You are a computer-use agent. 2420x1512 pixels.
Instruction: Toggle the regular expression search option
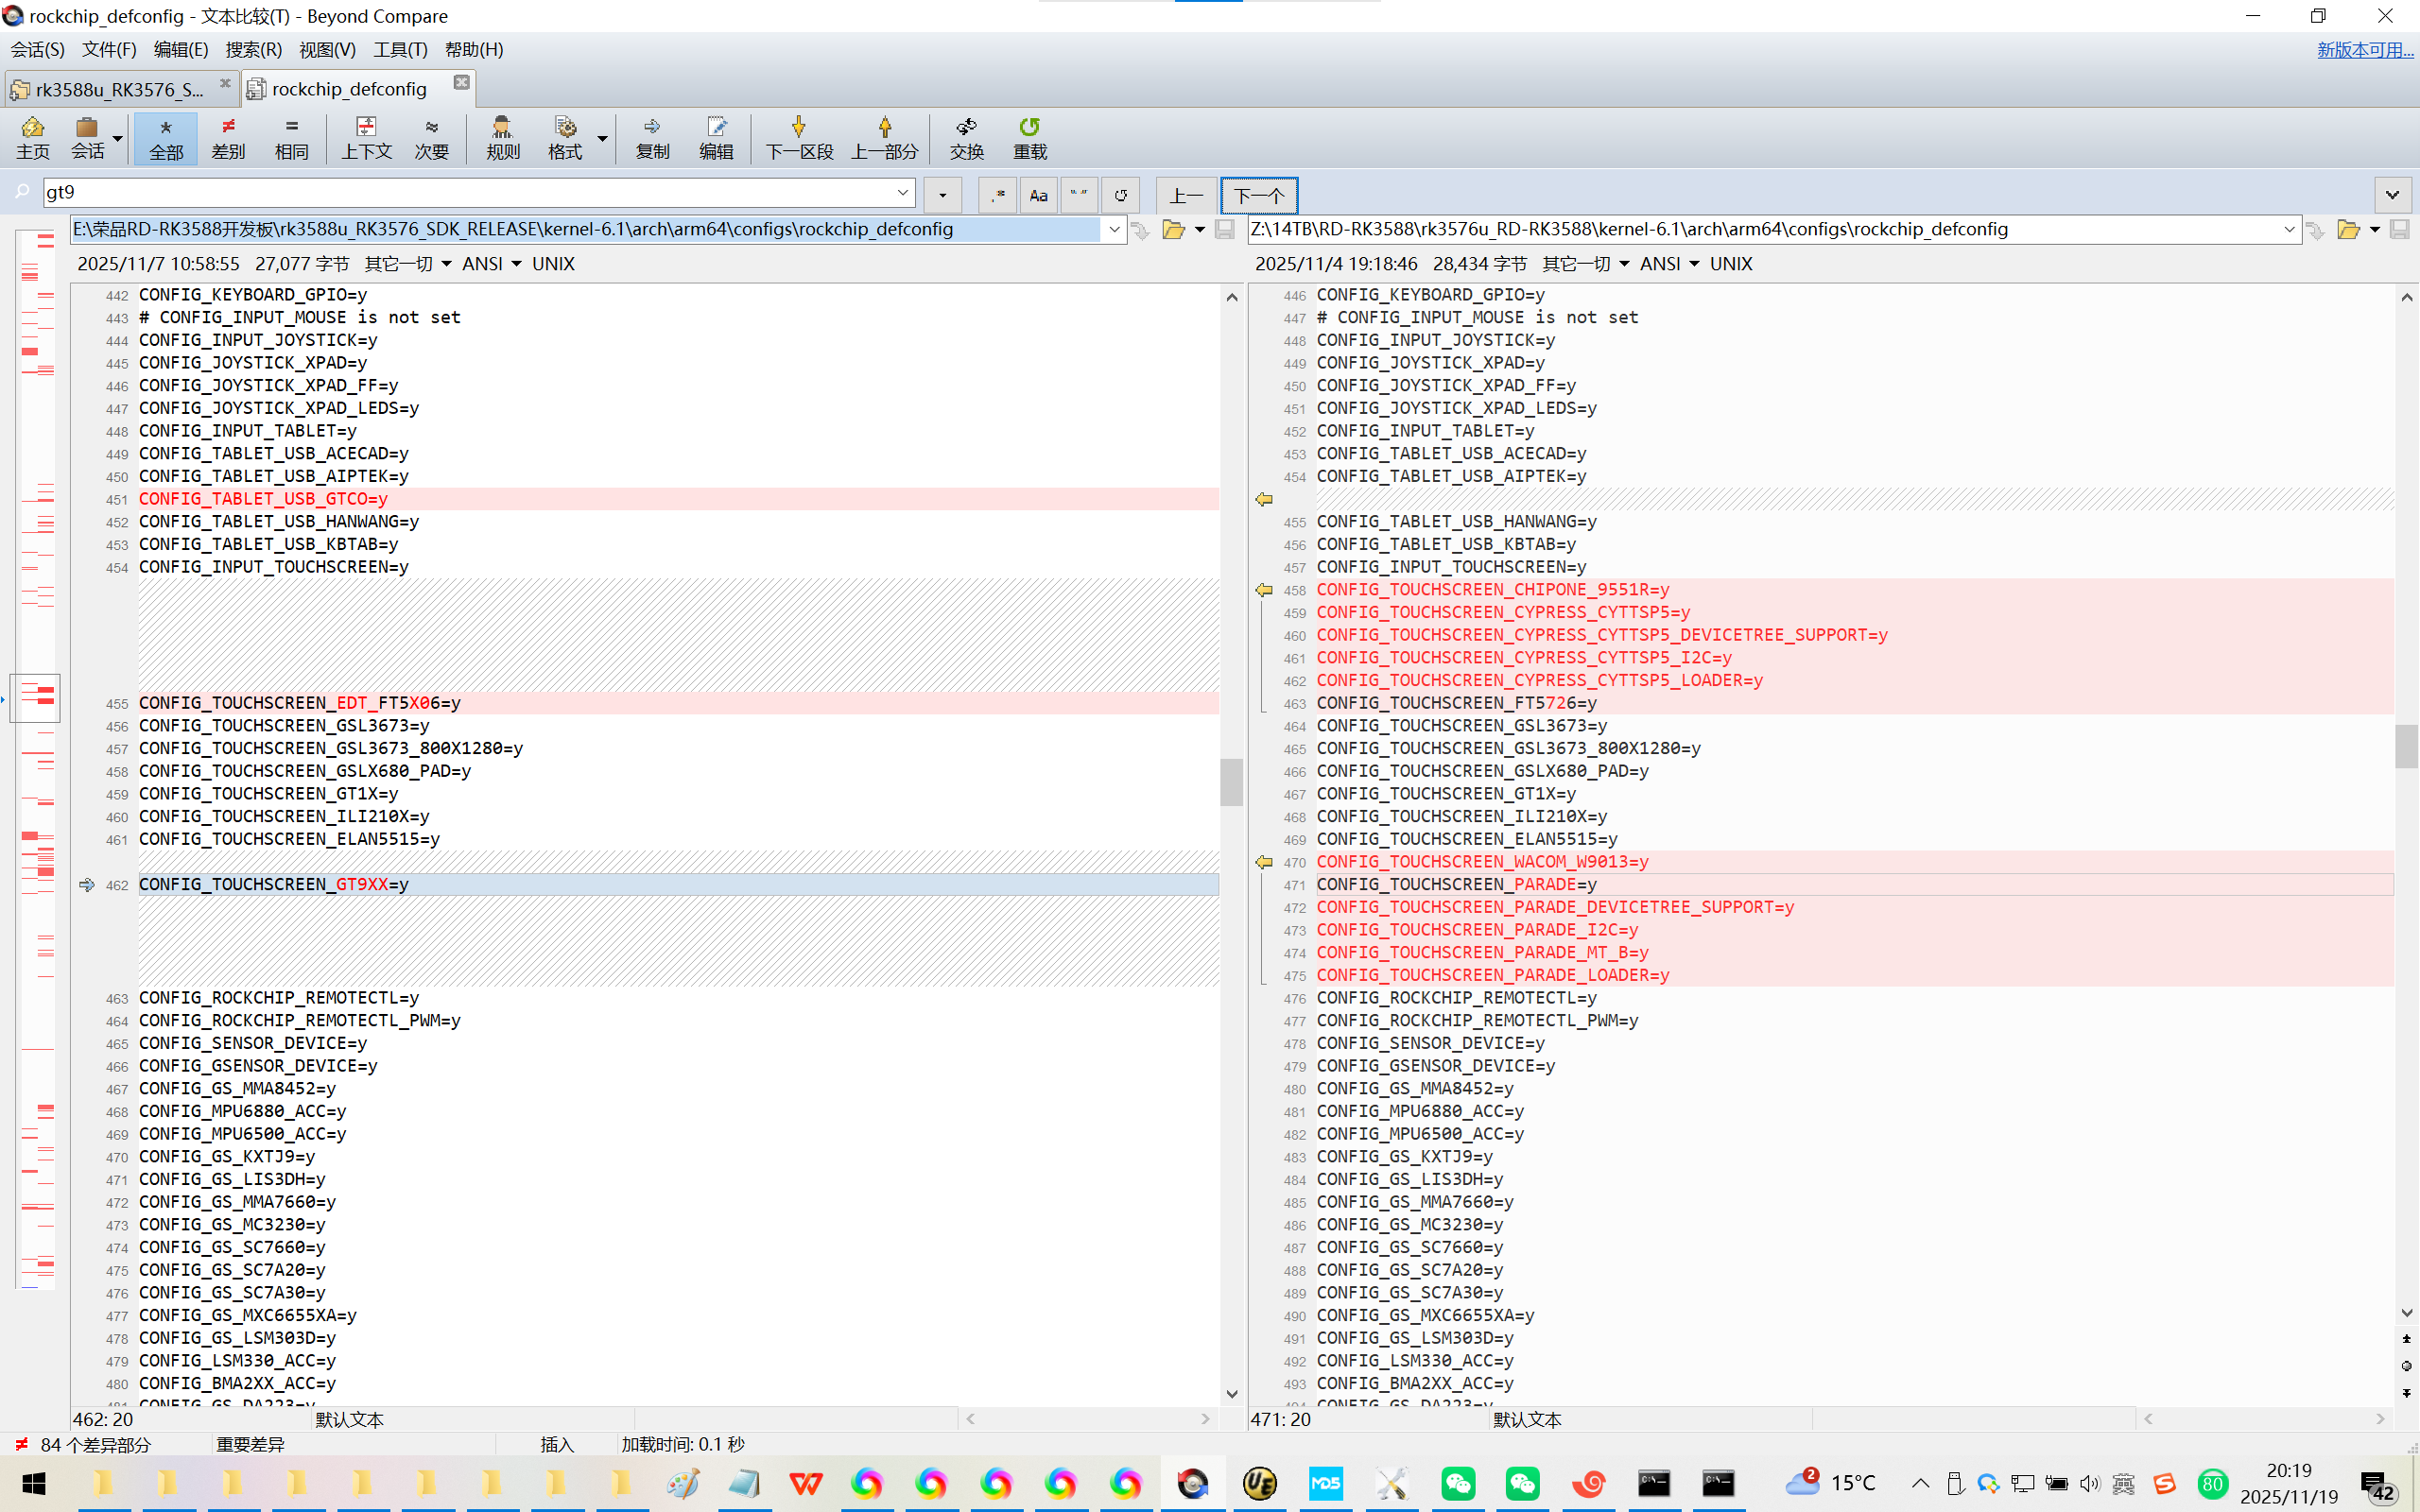997,195
